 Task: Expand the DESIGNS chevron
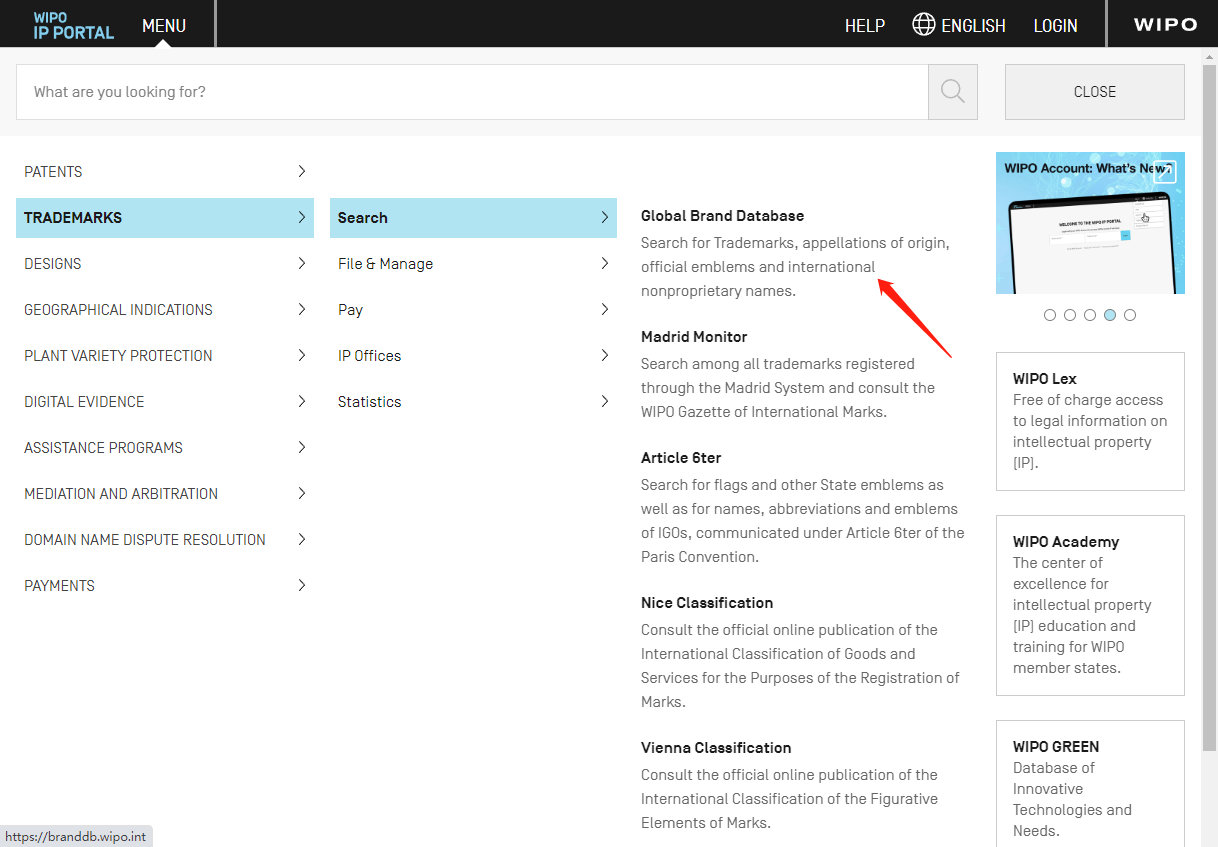(302, 263)
